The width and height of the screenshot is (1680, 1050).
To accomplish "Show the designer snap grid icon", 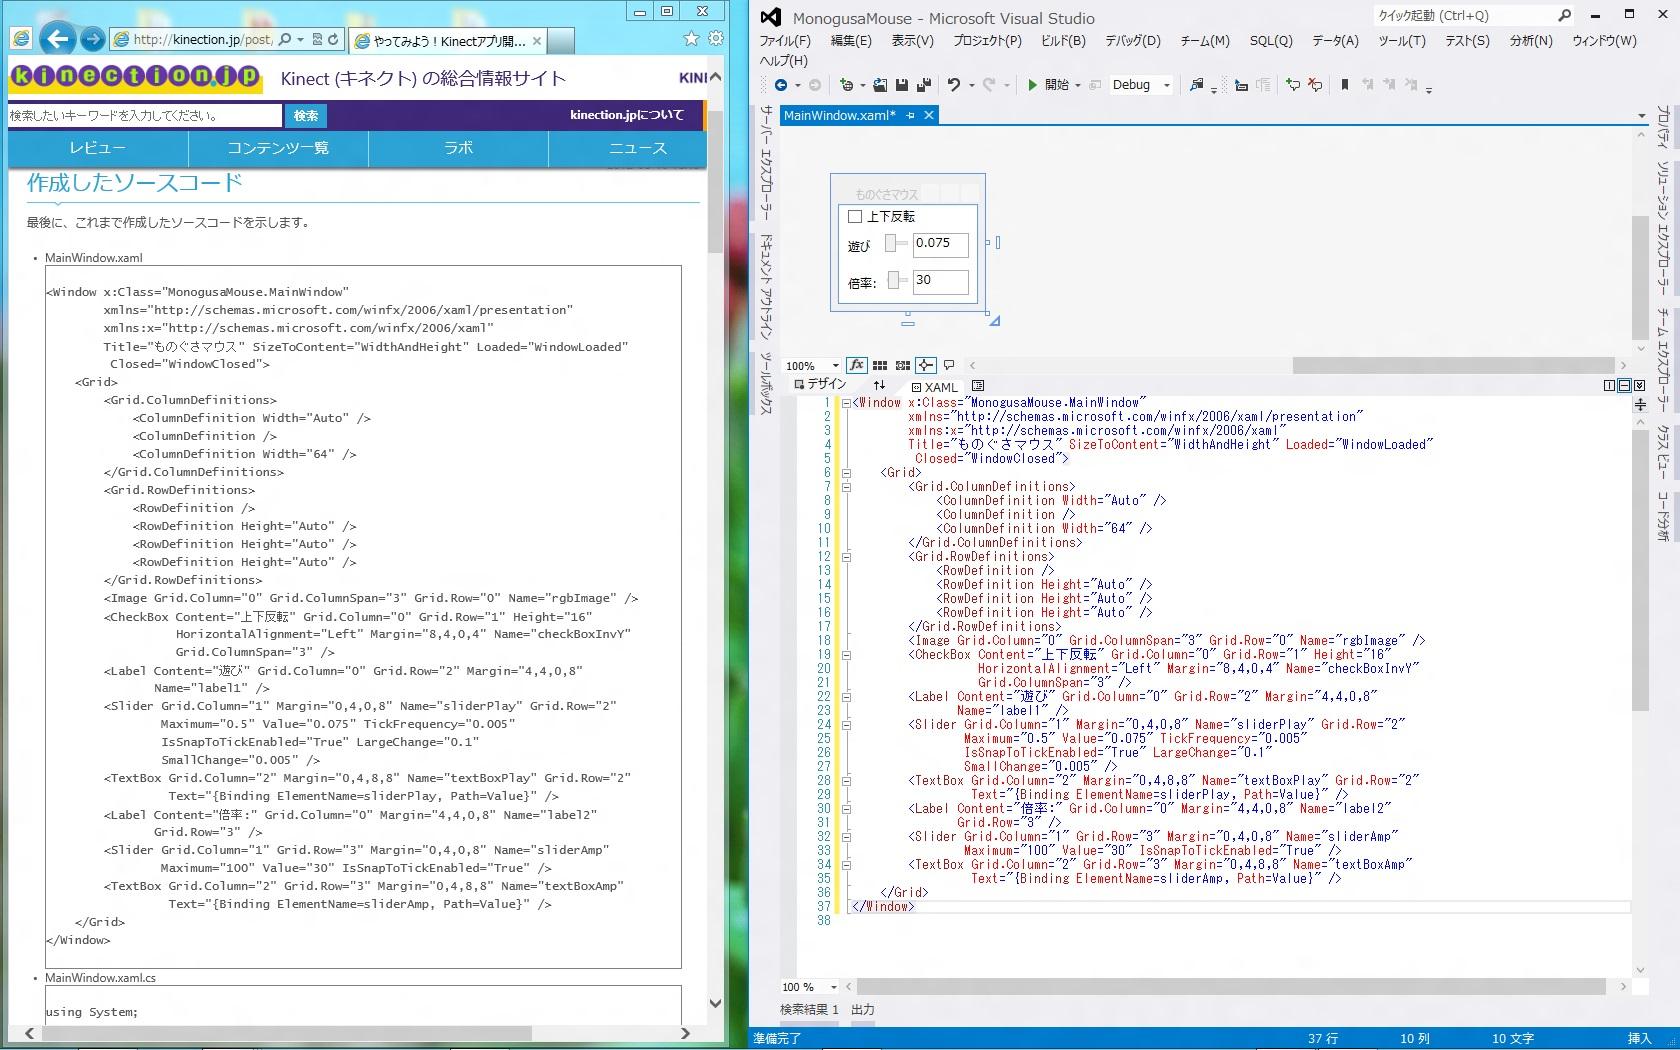I will tap(880, 366).
